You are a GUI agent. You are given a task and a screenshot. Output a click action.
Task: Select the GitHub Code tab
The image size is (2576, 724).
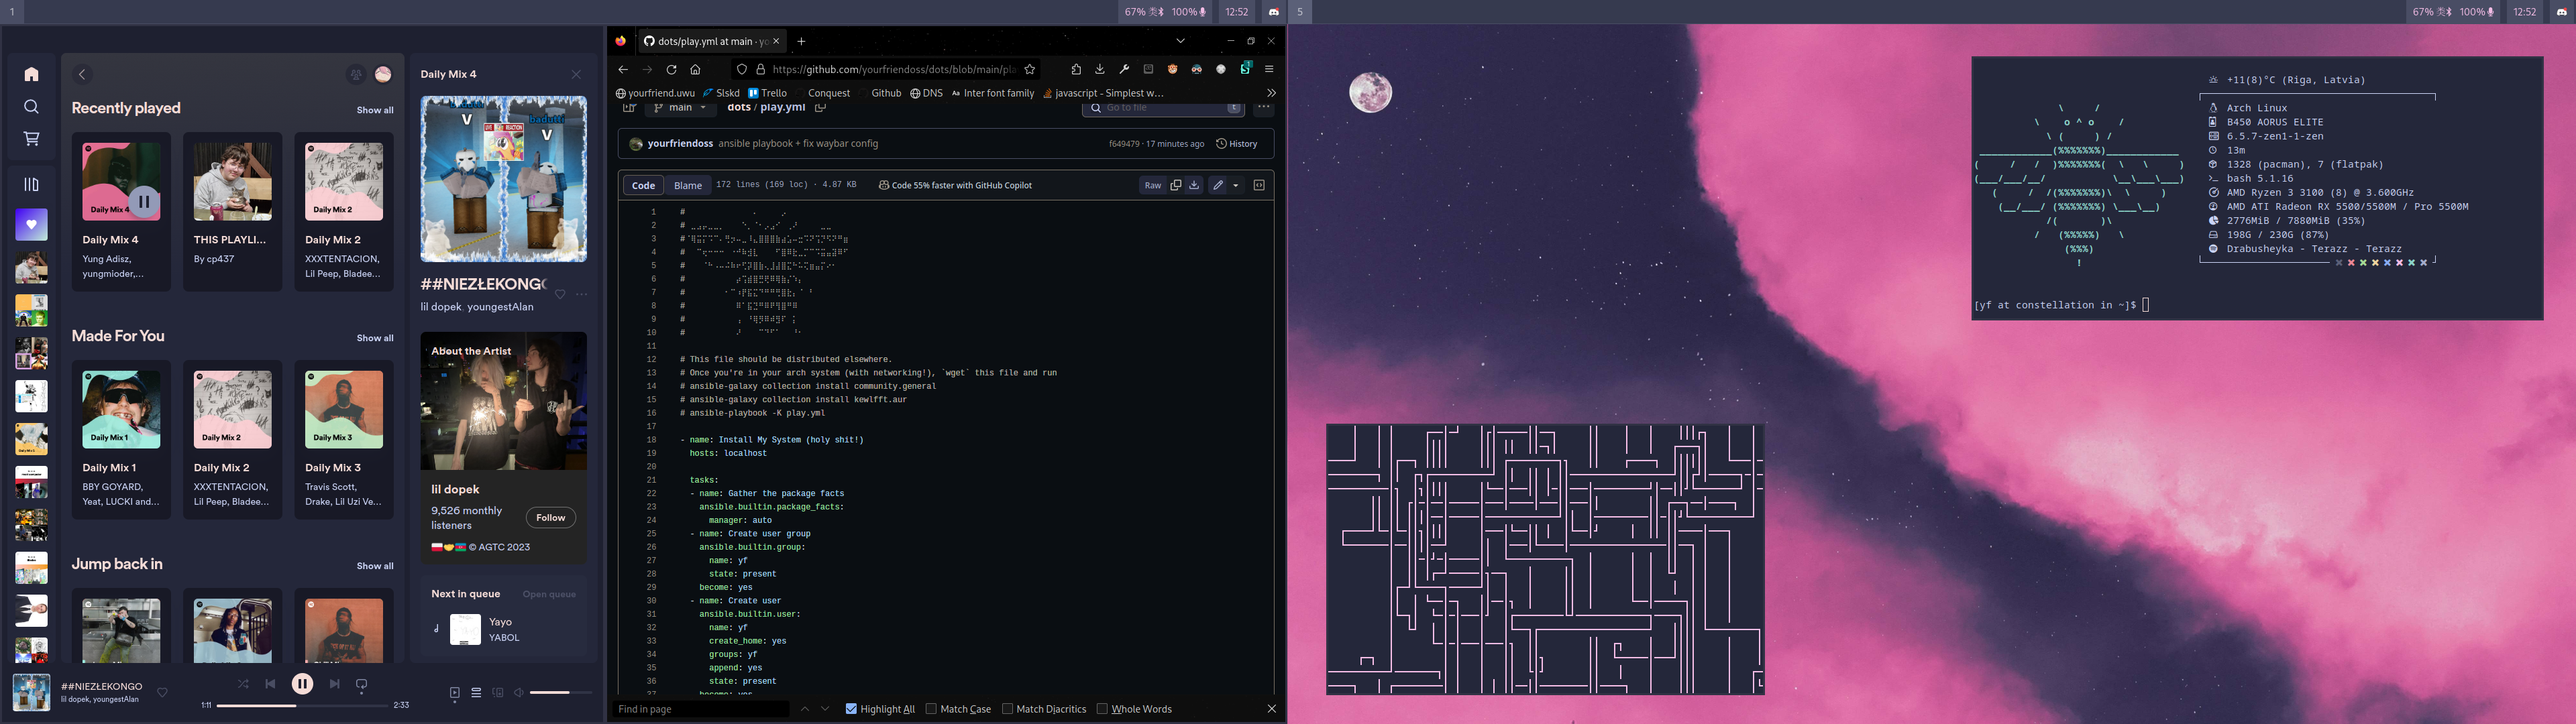click(644, 184)
